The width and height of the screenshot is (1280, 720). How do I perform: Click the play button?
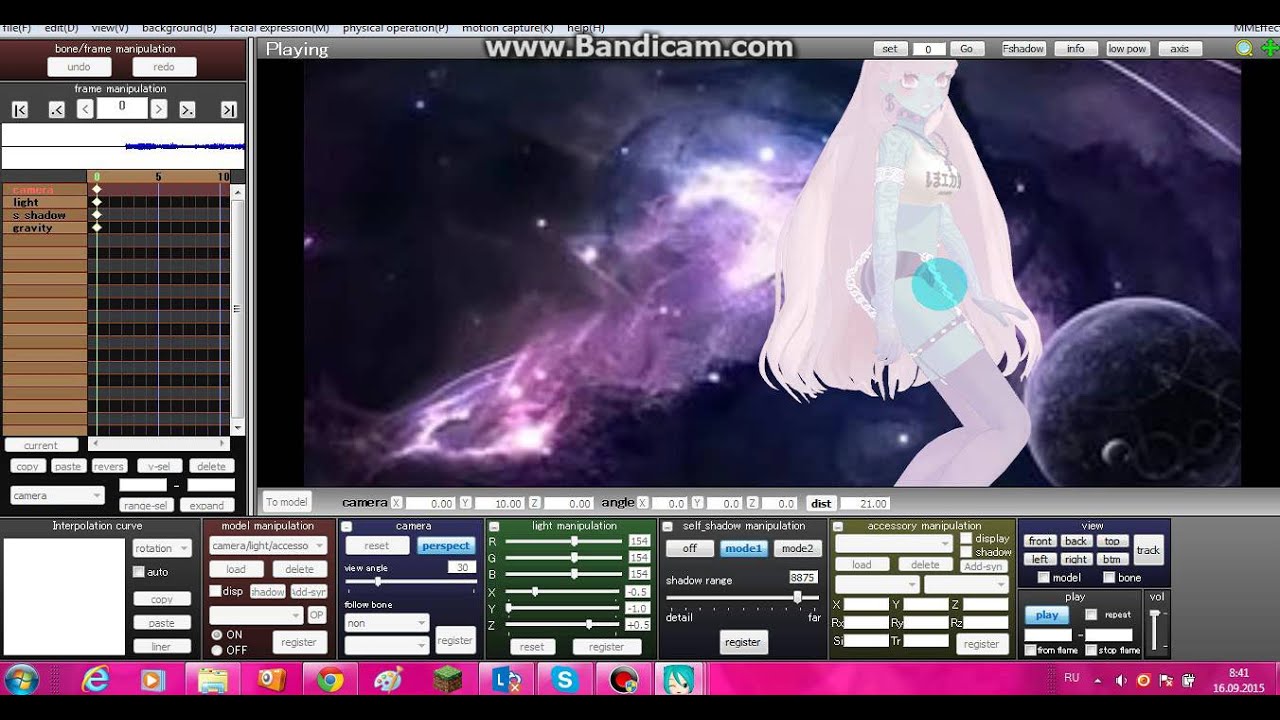(x=1047, y=615)
